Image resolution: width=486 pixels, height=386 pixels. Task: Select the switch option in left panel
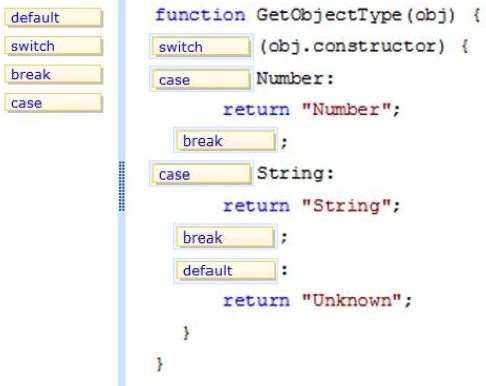click(x=54, y=46)
